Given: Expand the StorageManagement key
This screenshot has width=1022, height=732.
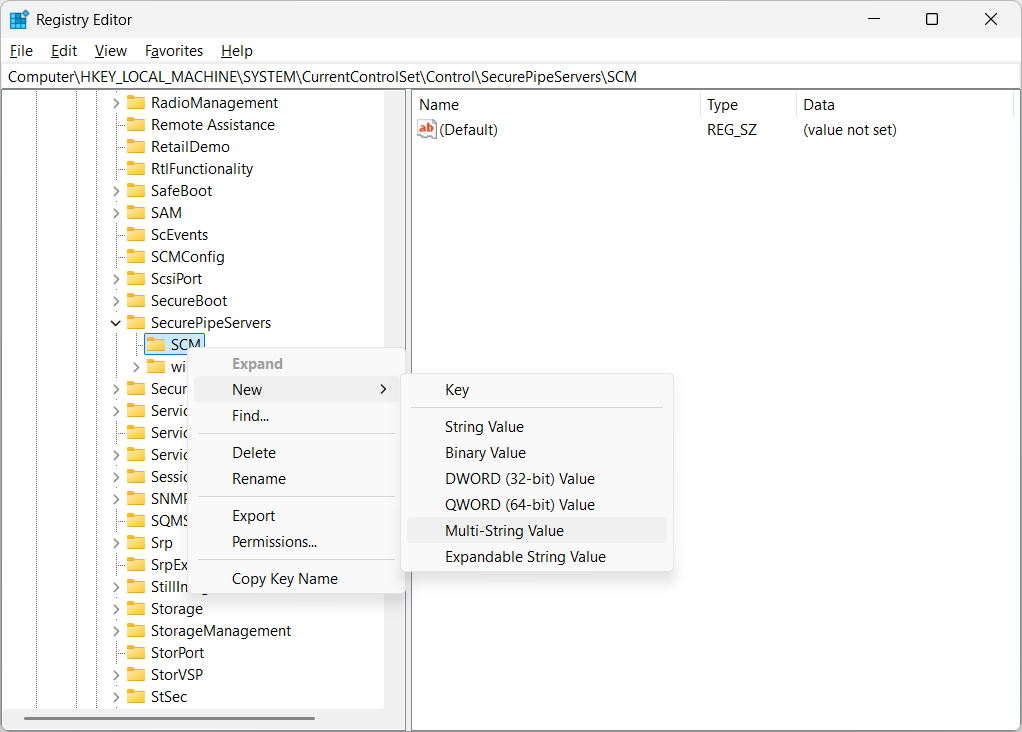Looking at the screenshot, I should (x=115, y=631).
